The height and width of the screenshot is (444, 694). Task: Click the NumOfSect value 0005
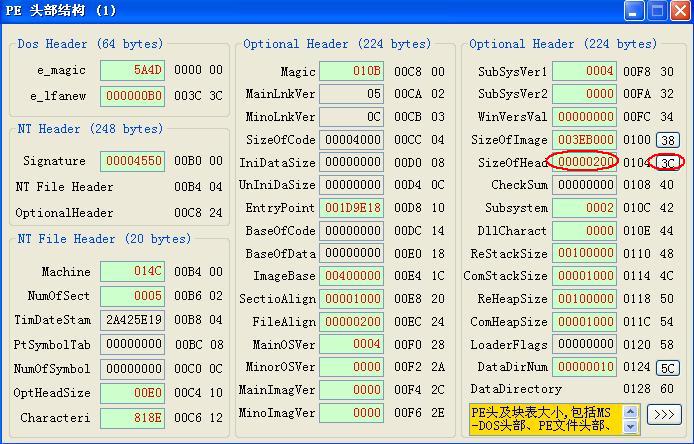coord(132,296)
